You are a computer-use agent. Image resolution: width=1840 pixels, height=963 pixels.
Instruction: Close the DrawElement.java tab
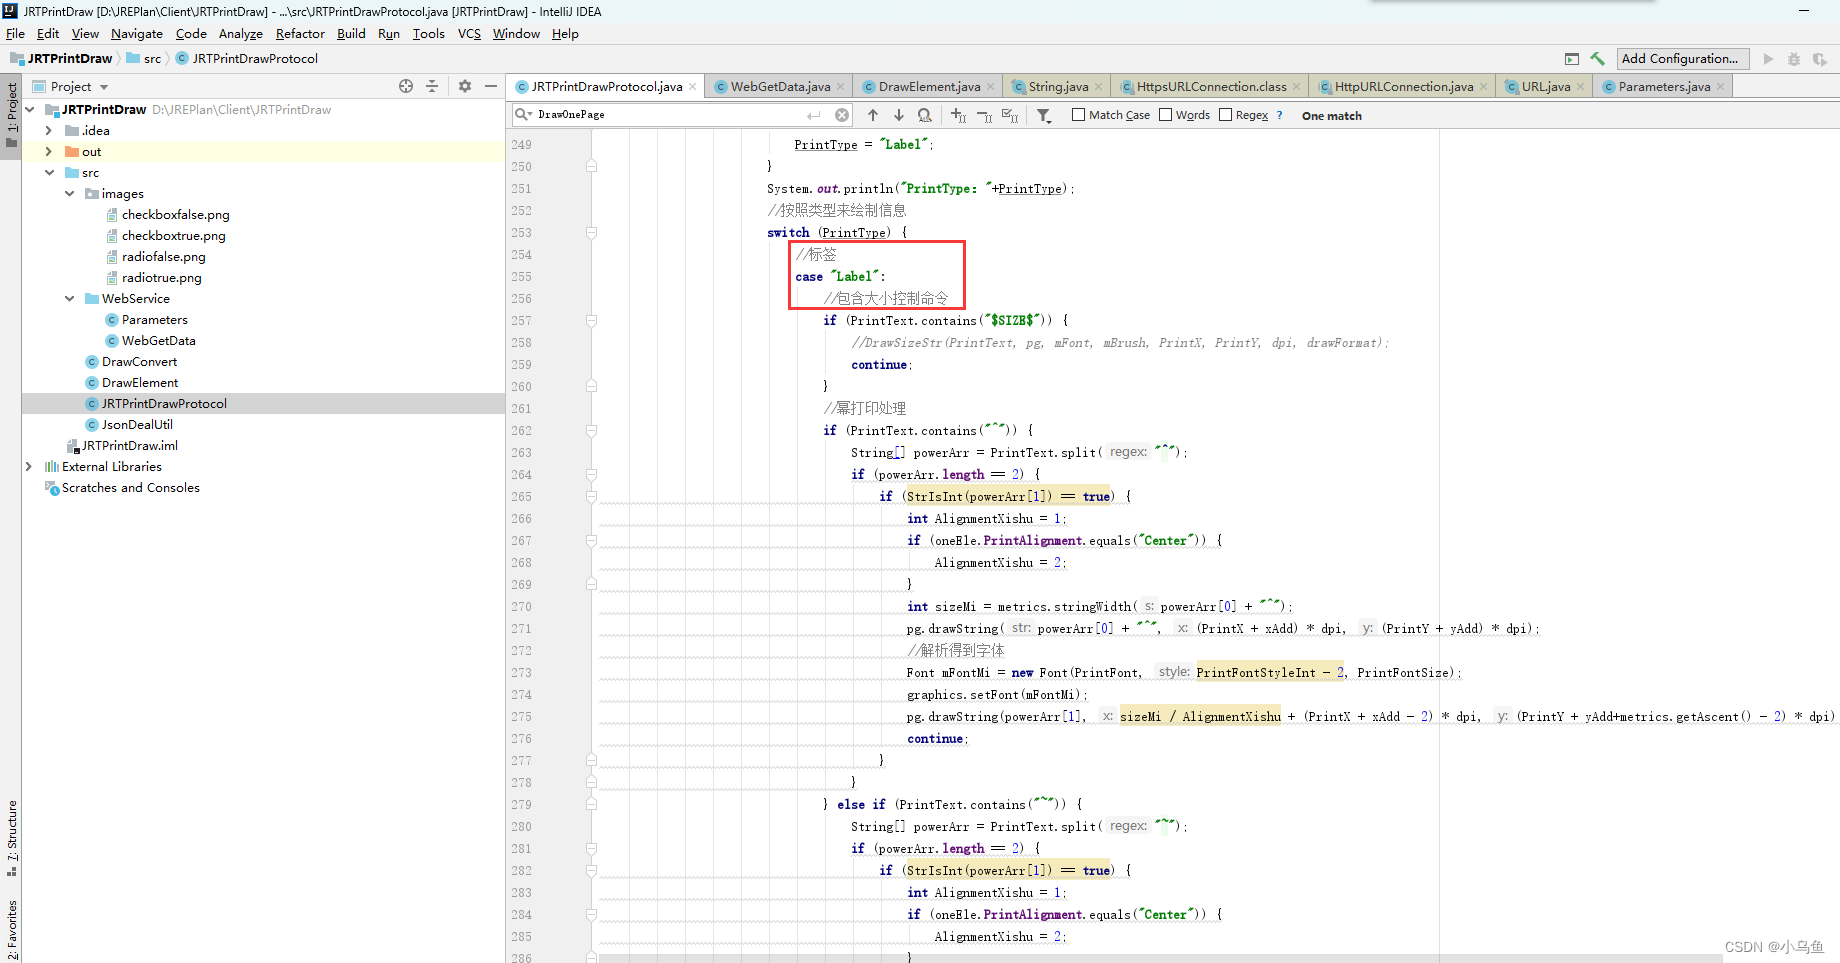pyautogui.click(x=991, y=87)
